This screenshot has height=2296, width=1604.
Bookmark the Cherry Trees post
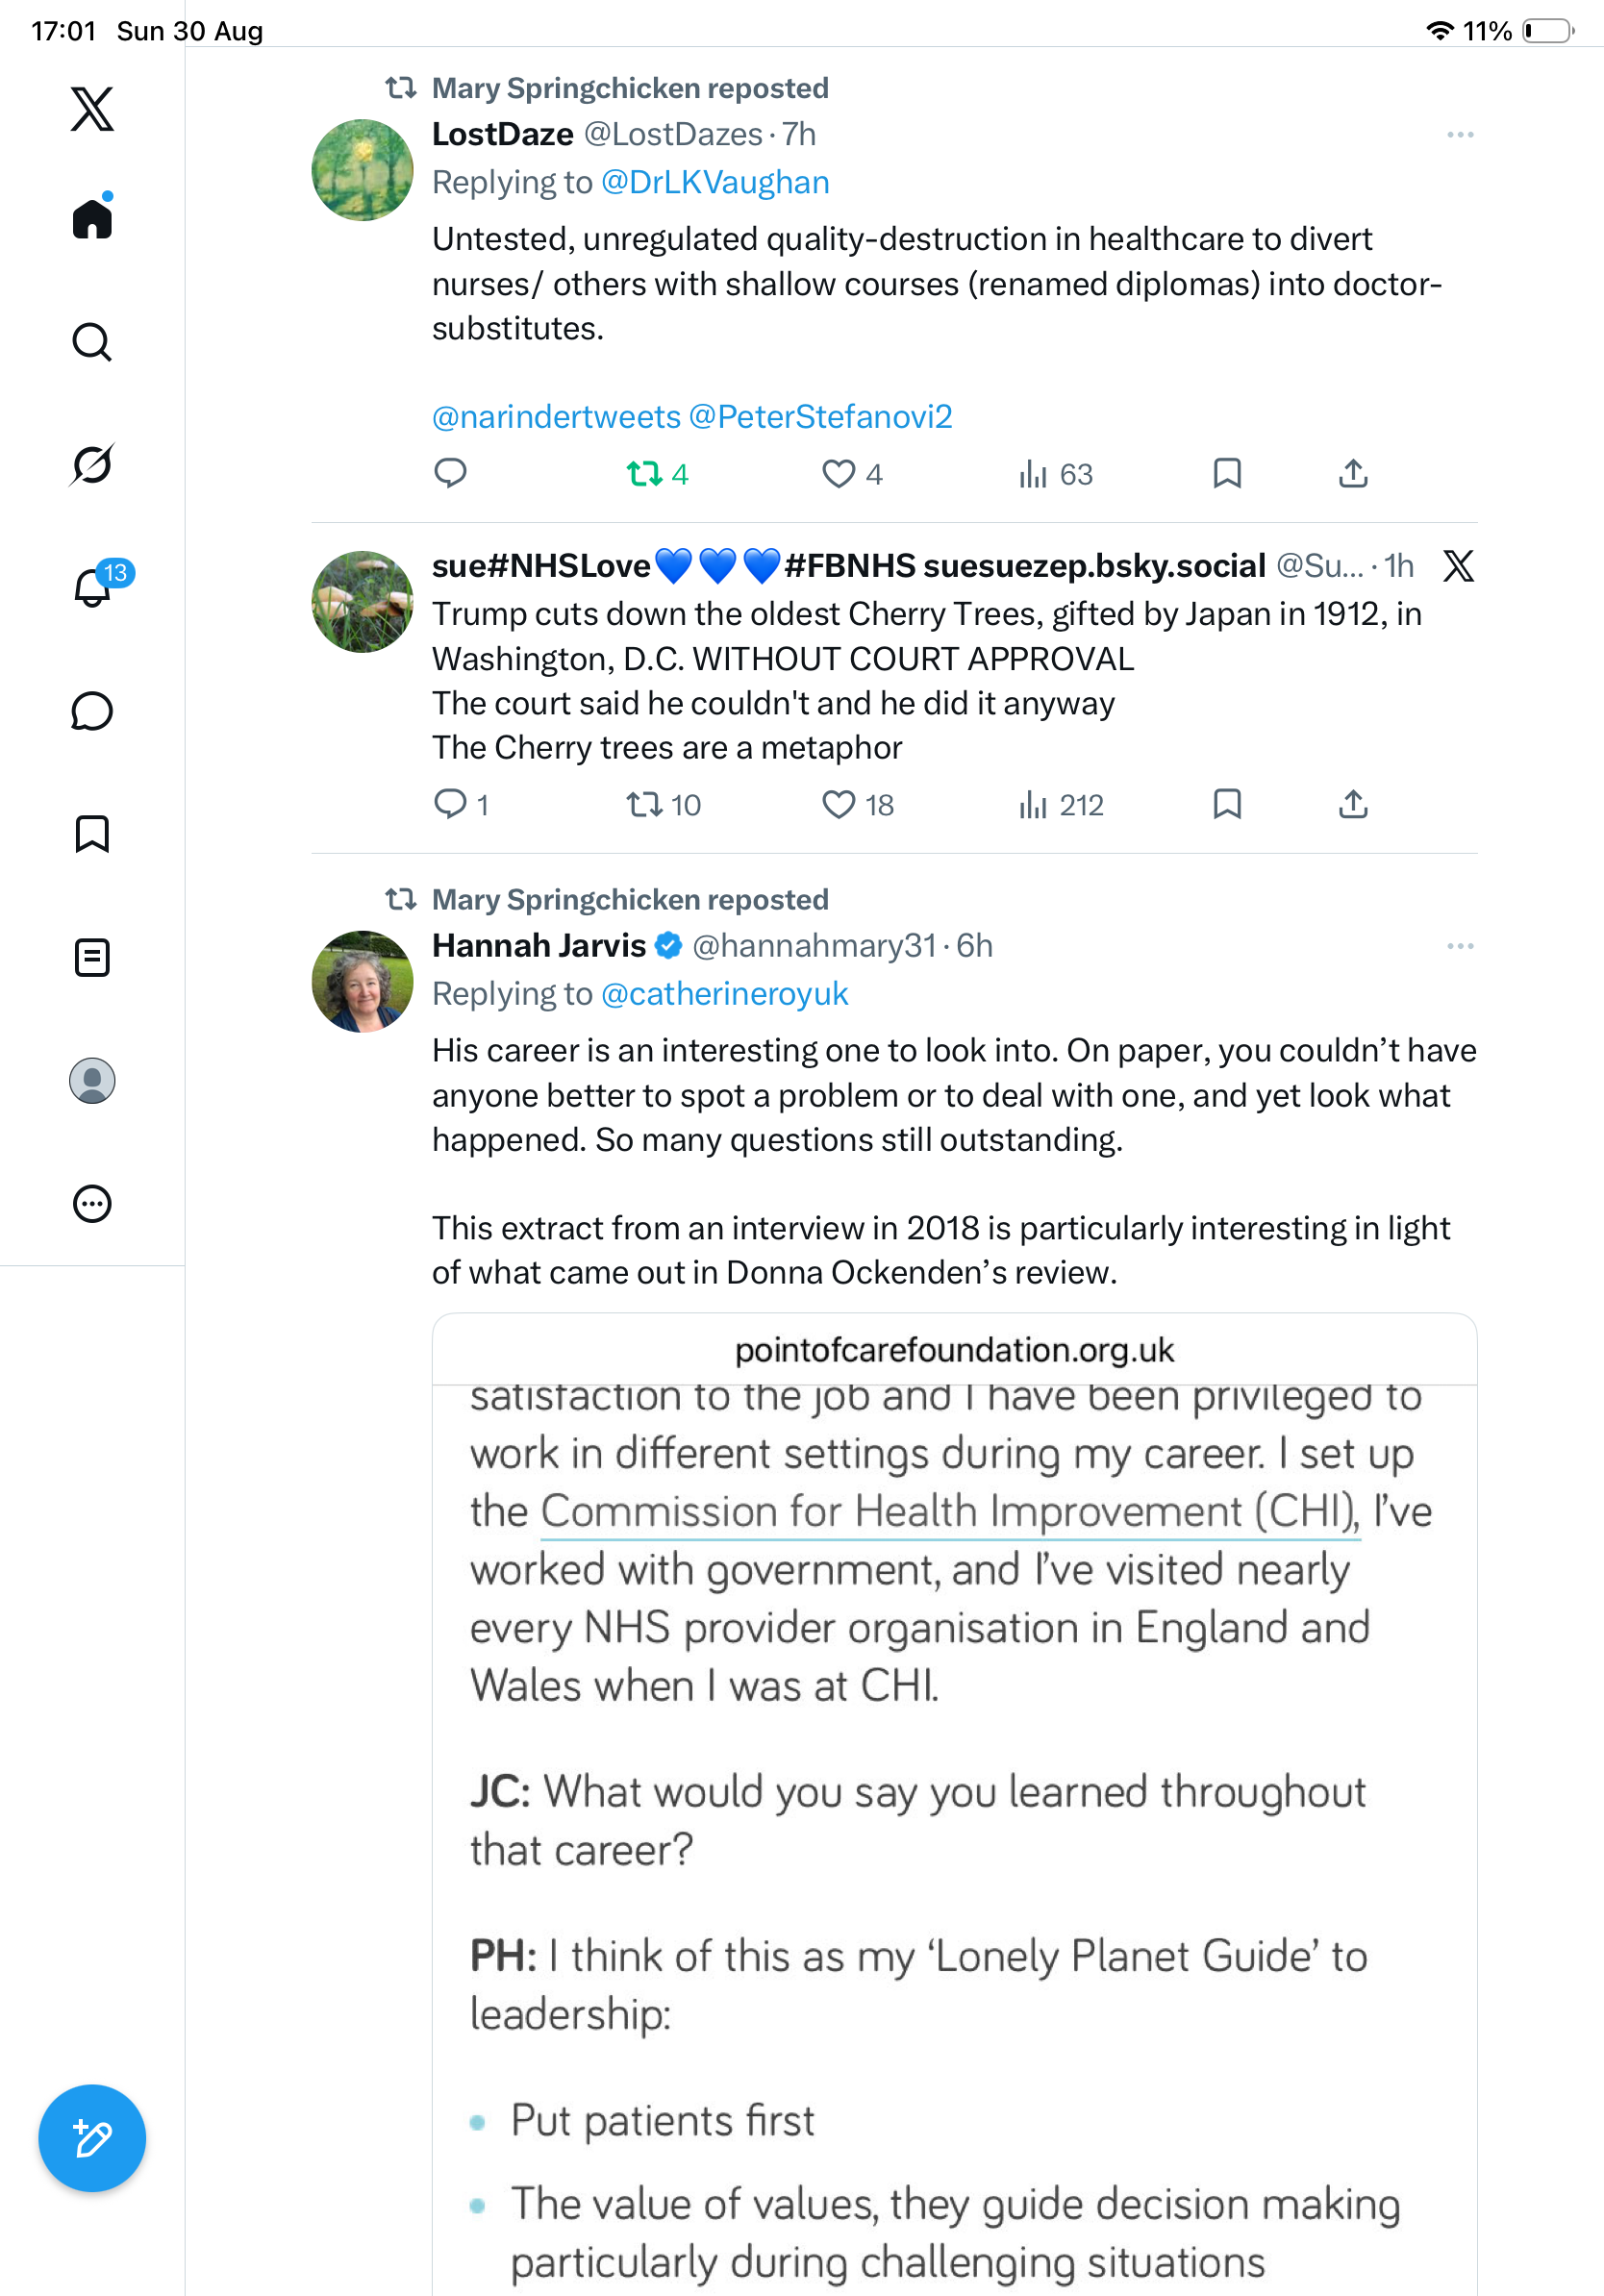pyautogui.click(x=1227, y=804)
